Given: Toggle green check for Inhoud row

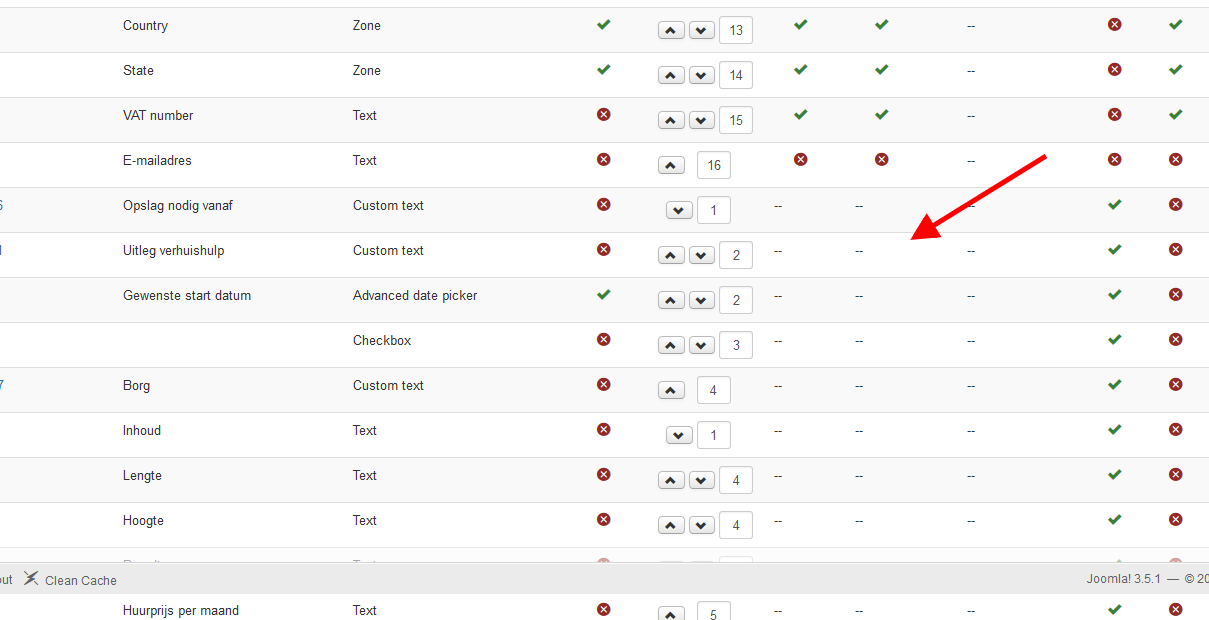Looking at the screenshot, I should pyautogui.click(x=1115, y=430).
